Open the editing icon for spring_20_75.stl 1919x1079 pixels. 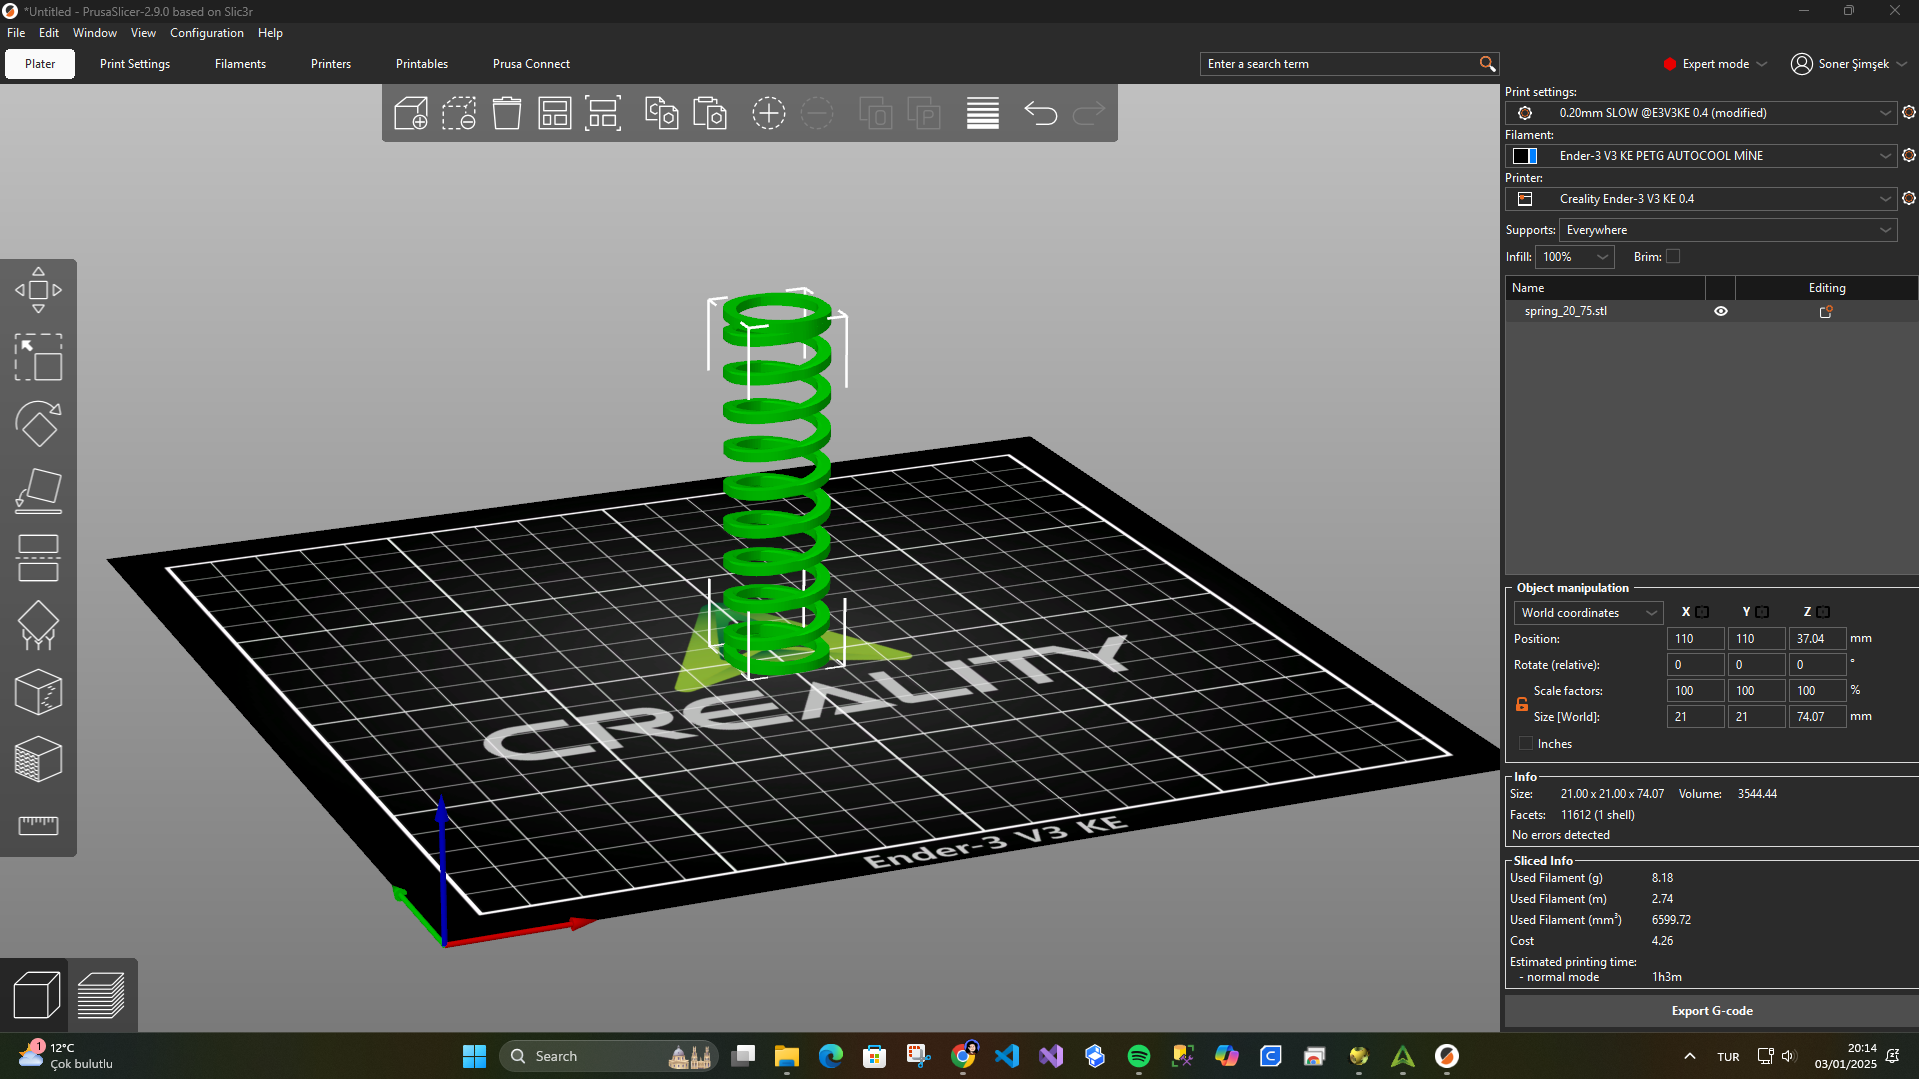1826,312
